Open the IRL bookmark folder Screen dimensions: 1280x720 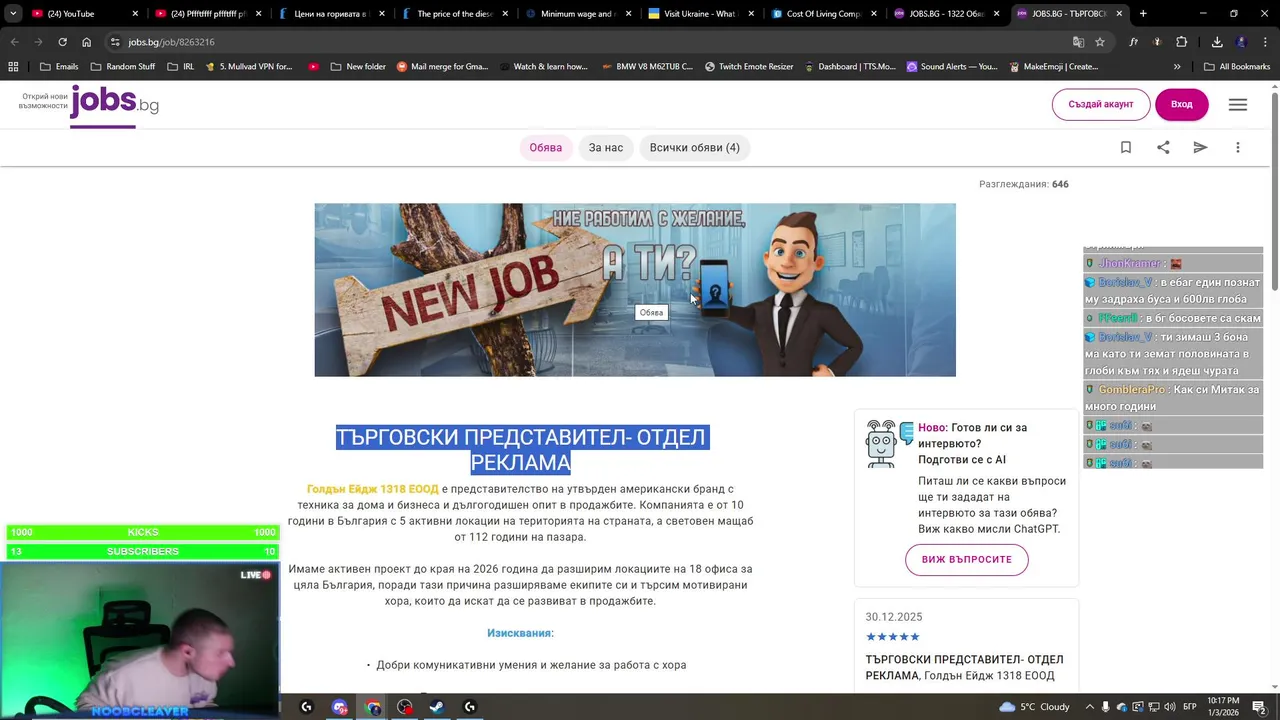(181, 67)
